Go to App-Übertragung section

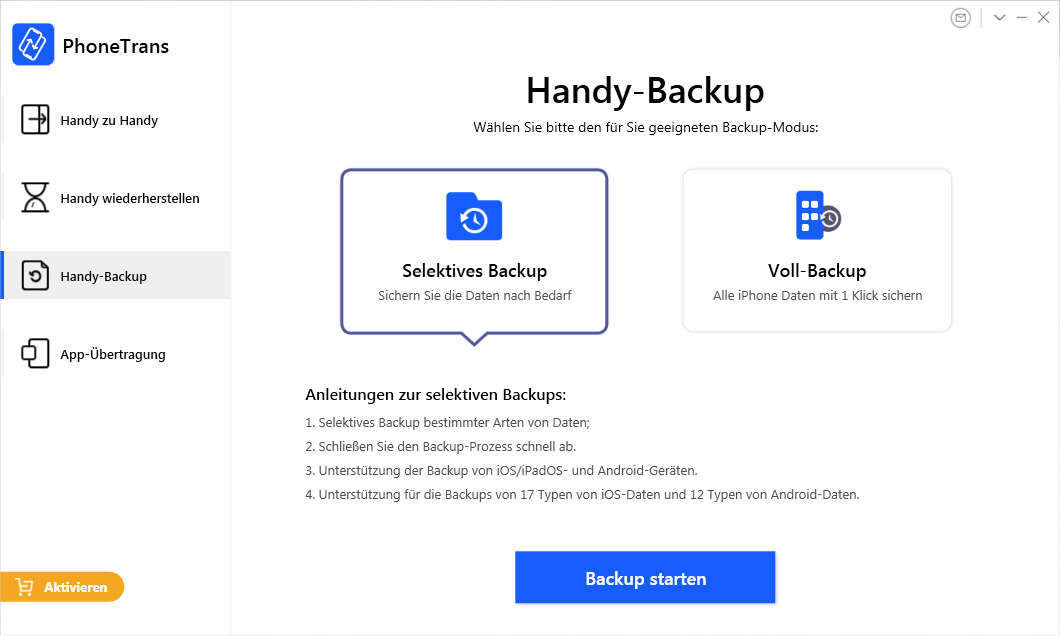[113, 355]
